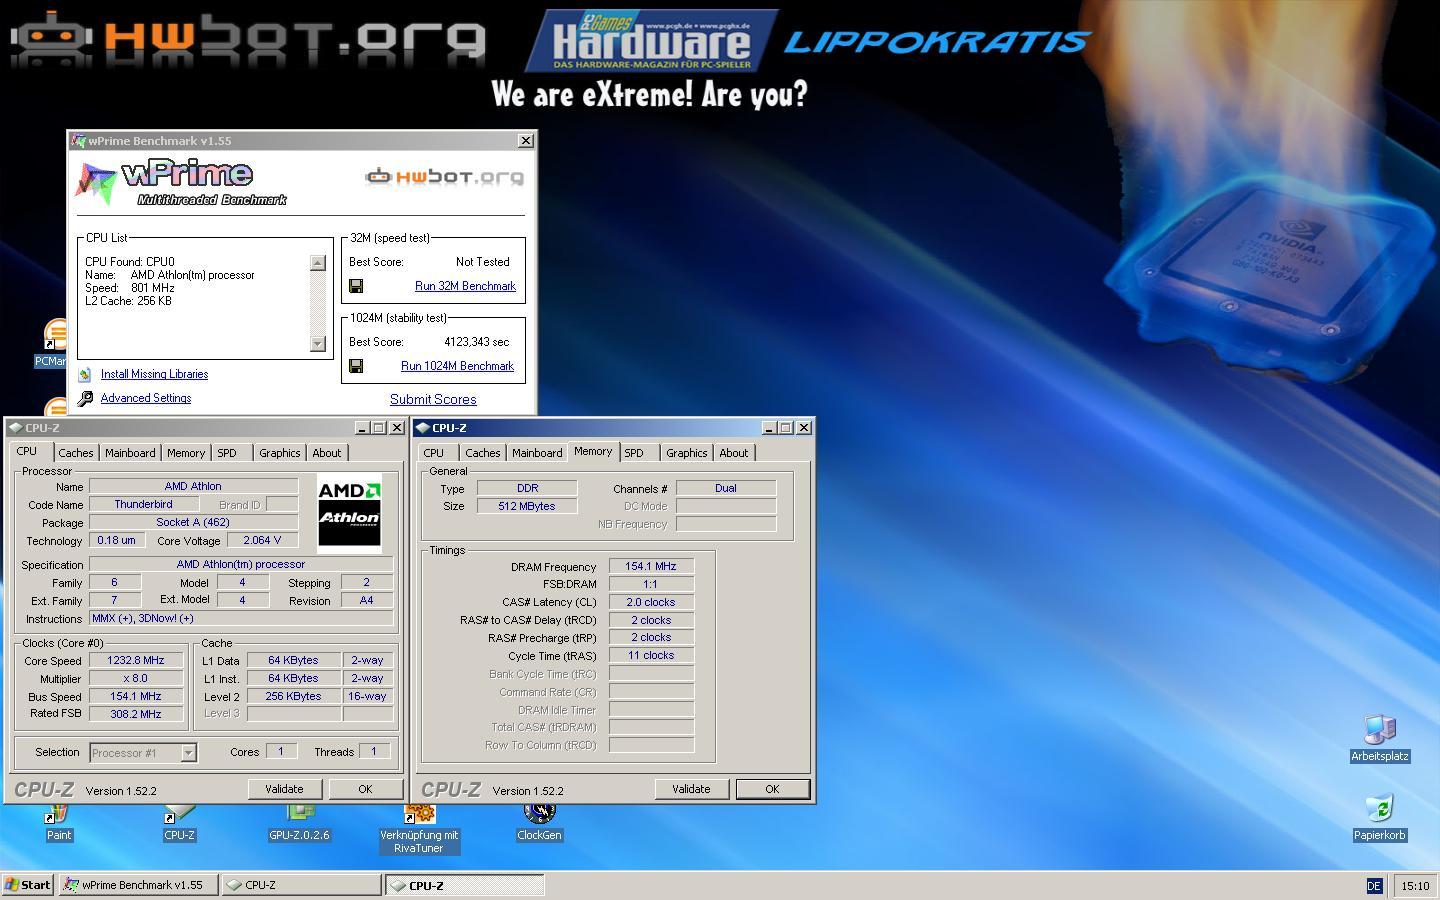Viewport: 1440px width, 900px height.
Task: Click the save icon beside Run 32M Benchmark
Action: pyautogui.click(x=356, y=286)
